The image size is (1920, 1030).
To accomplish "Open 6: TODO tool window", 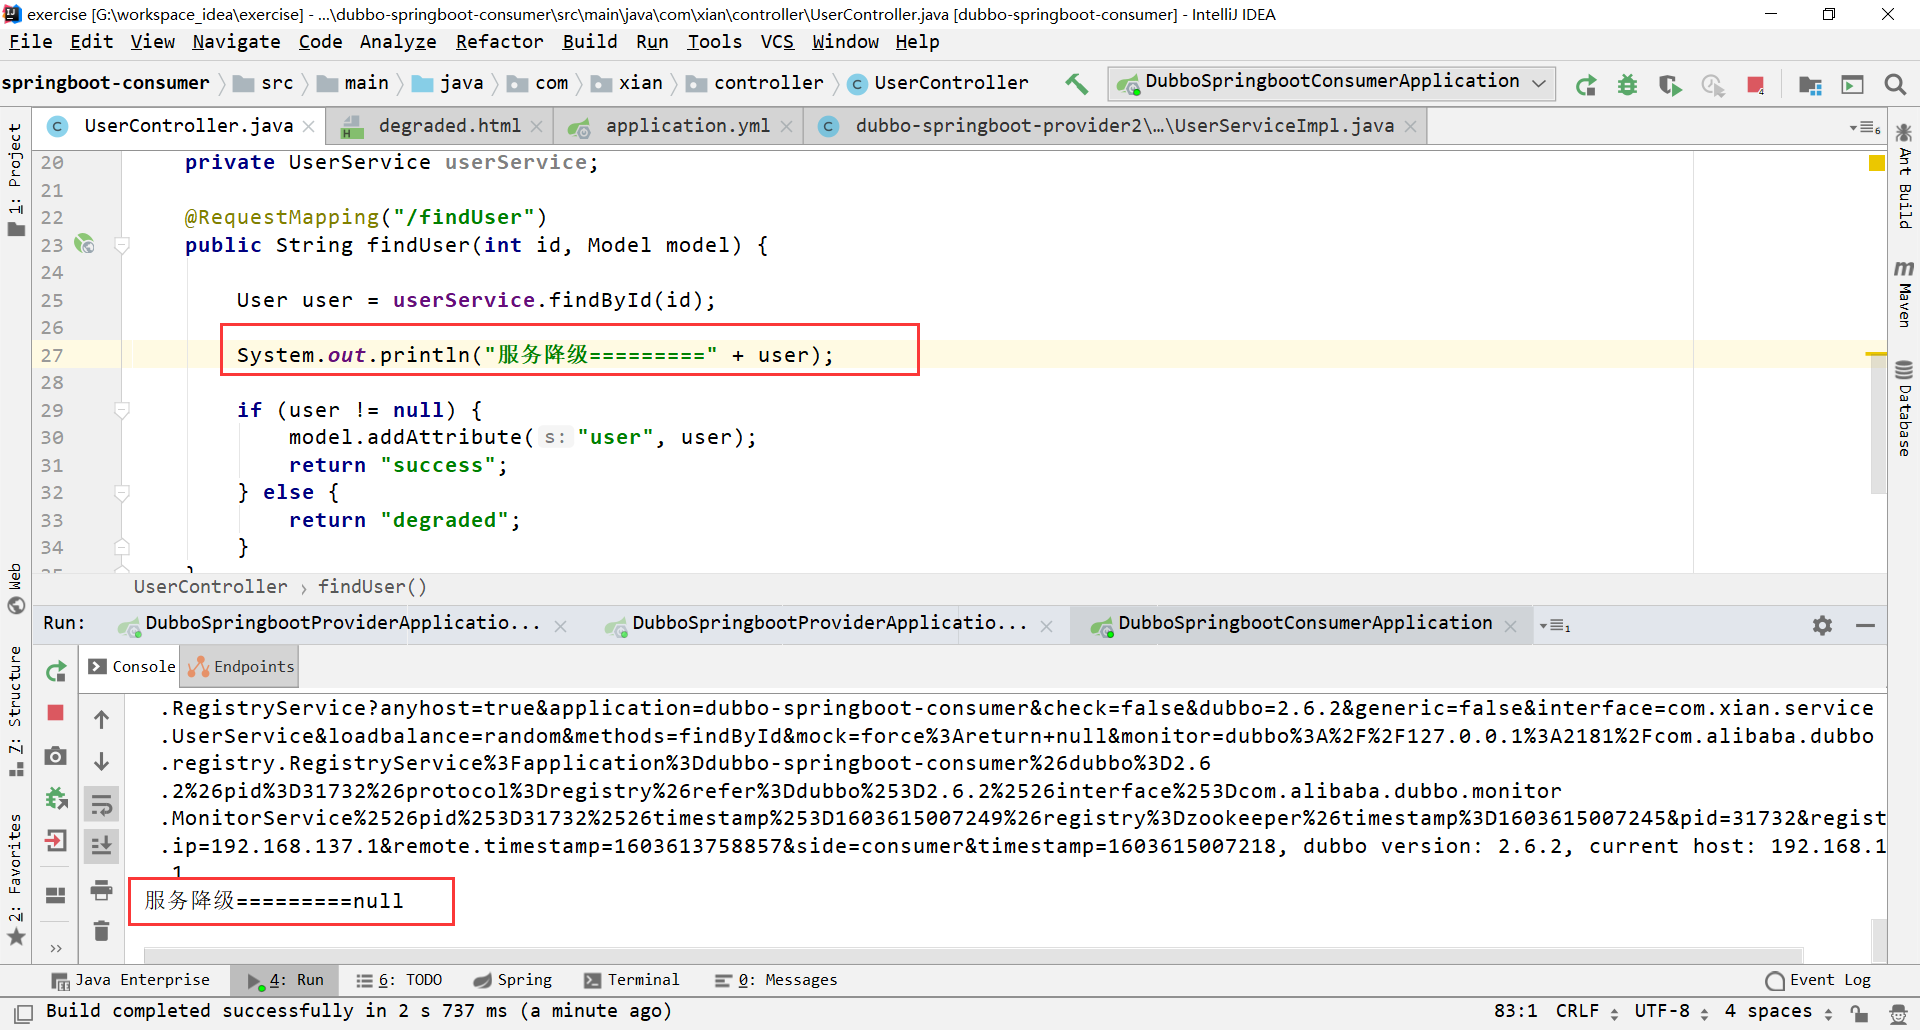I will click(x=399, y=980).
